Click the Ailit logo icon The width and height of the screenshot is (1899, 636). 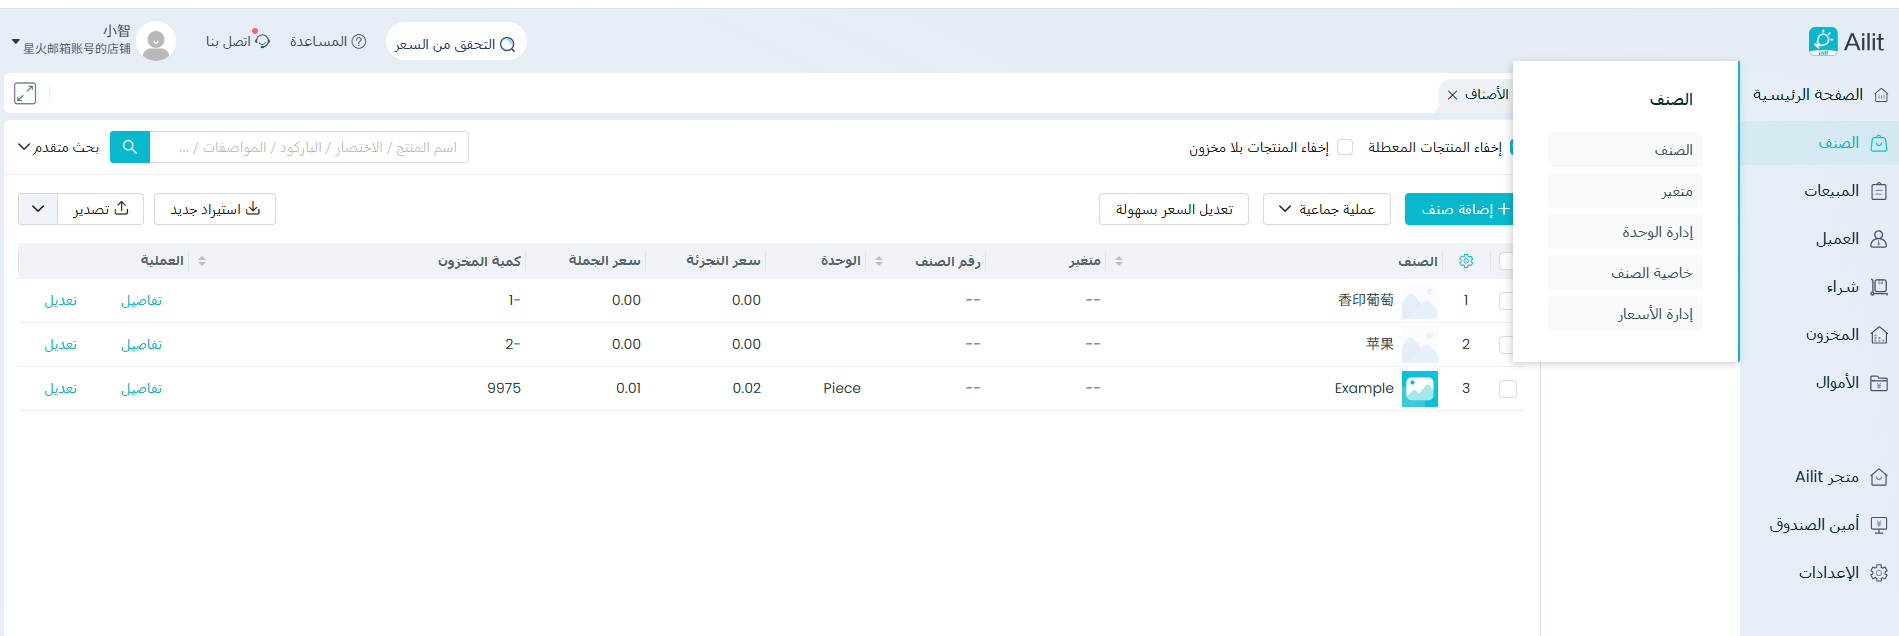point(1822,41)
